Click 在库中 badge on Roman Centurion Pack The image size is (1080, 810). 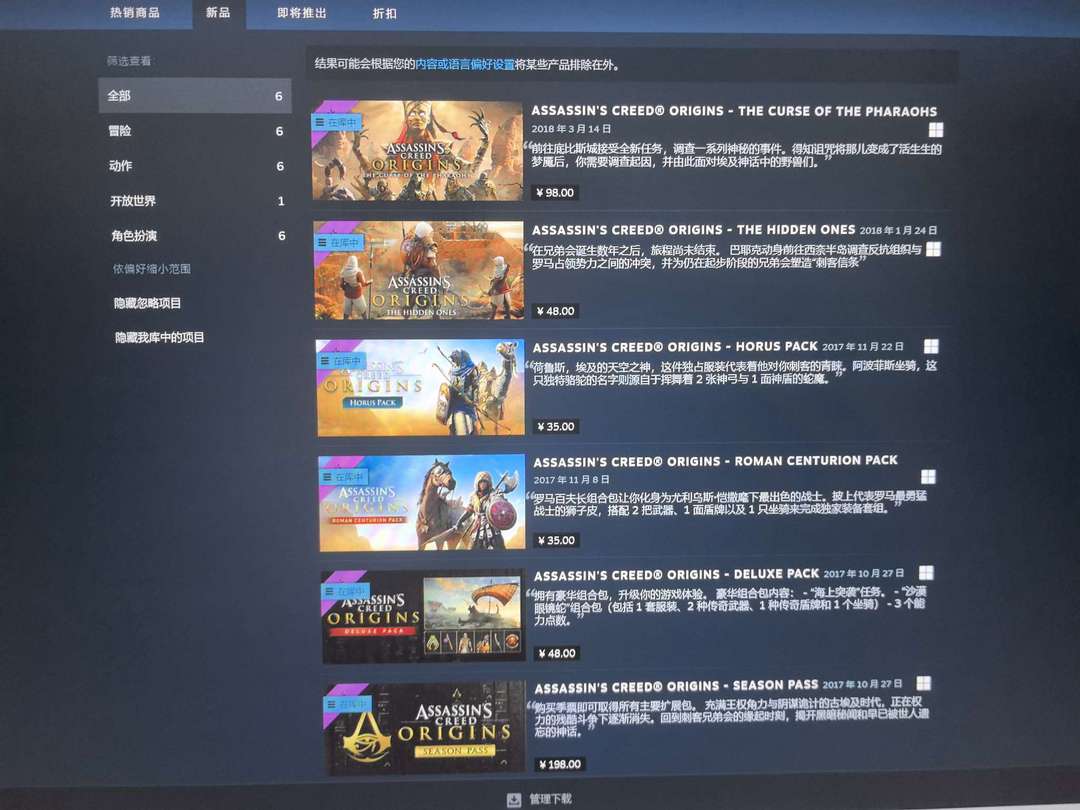click(344, 477)
